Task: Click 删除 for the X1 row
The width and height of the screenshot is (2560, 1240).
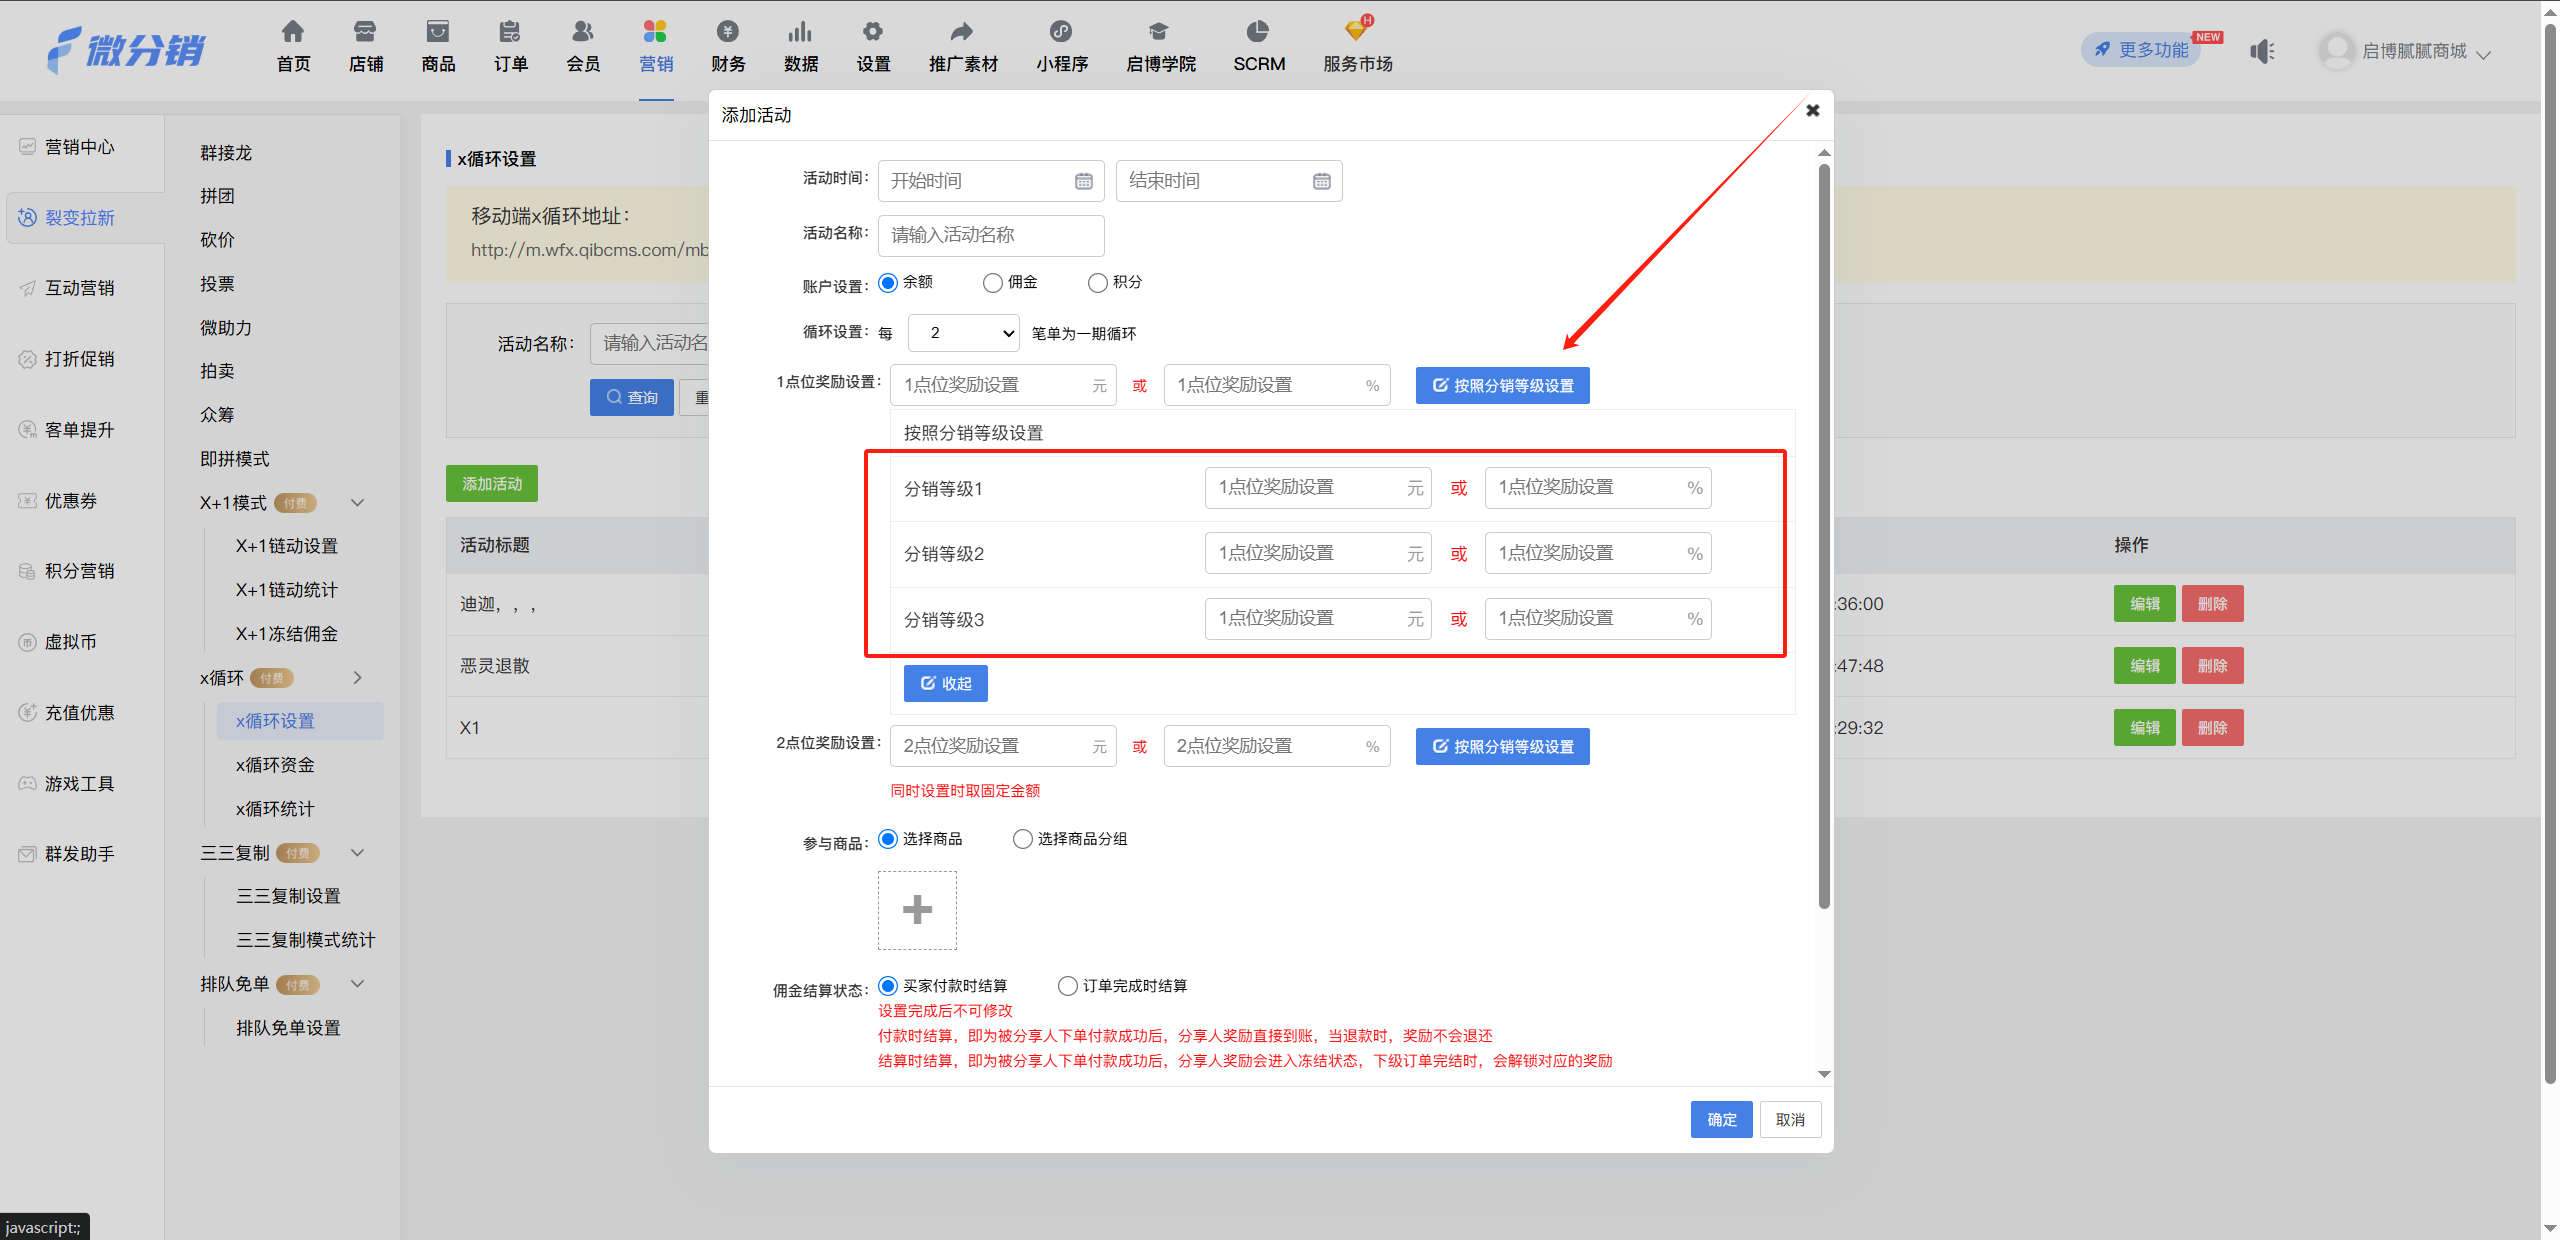Action: click(x=2212, y=728)
